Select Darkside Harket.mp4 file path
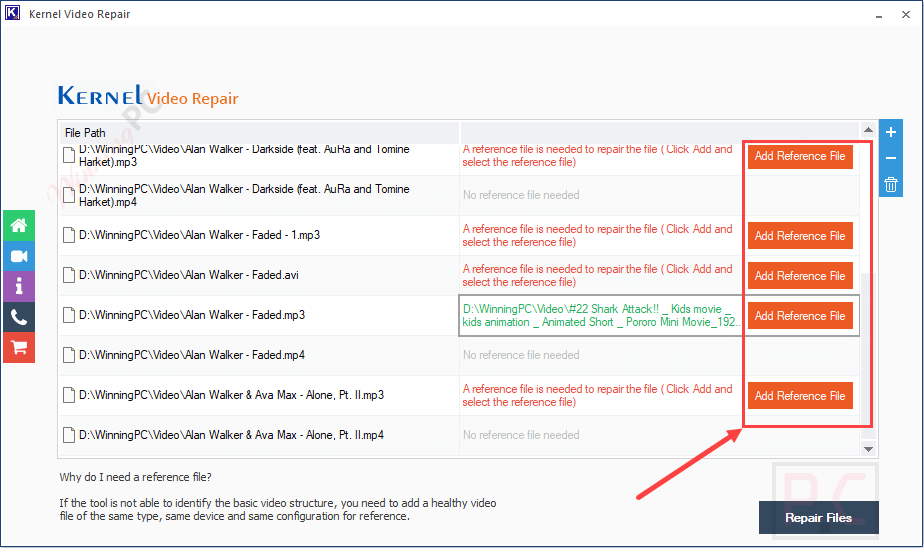Screen dimensions: 924x548 click(244, 195)
